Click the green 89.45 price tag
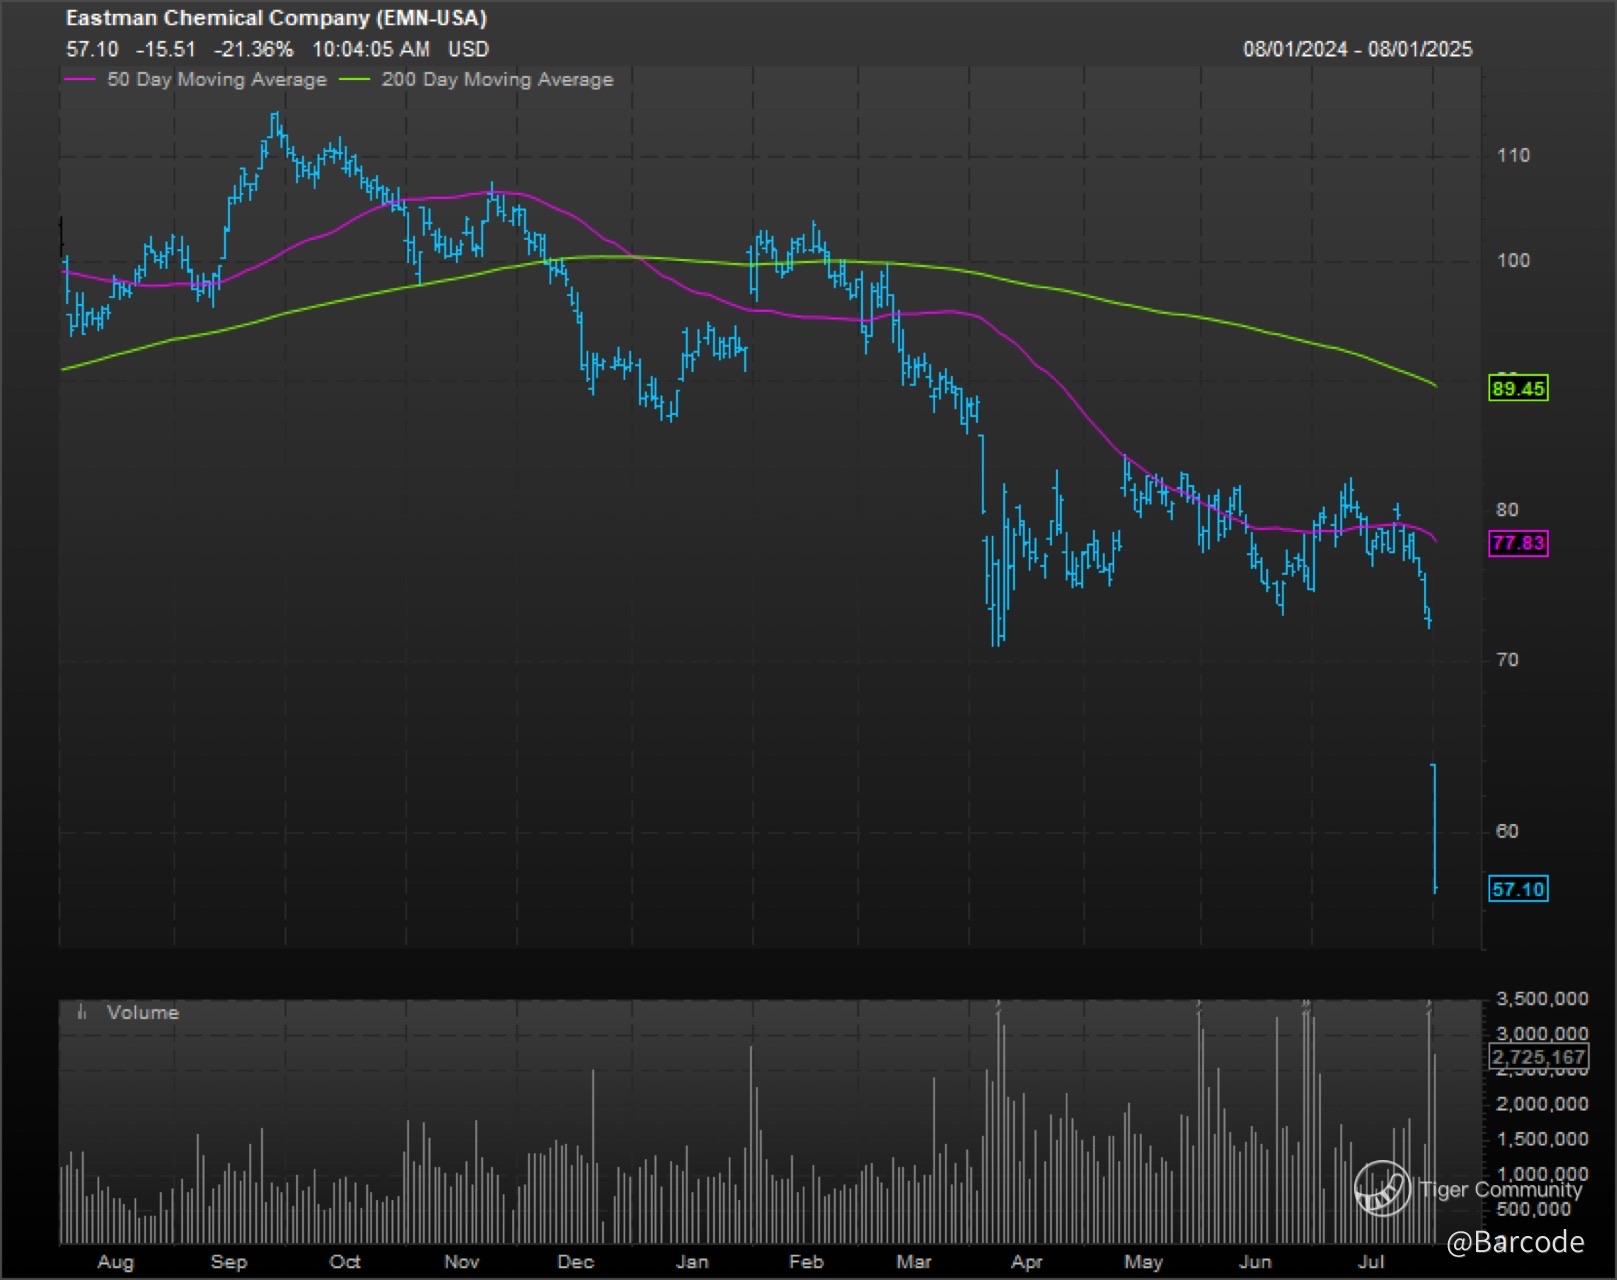Screen dimensions: 1617x1280 click(x=1518, y=389)
